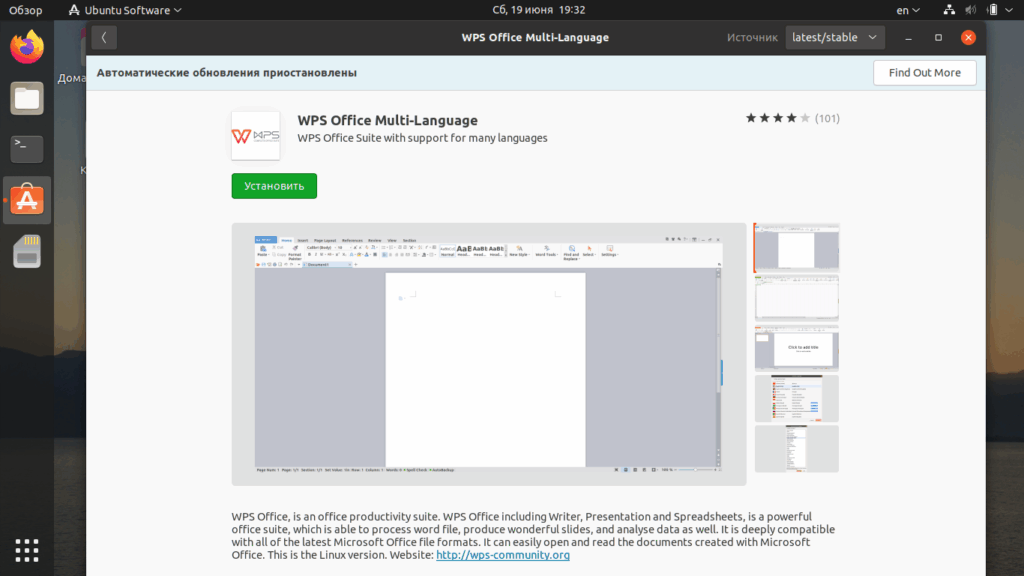
Task: Click the WPS Office Multi-Language app heading
Action: 387,120
